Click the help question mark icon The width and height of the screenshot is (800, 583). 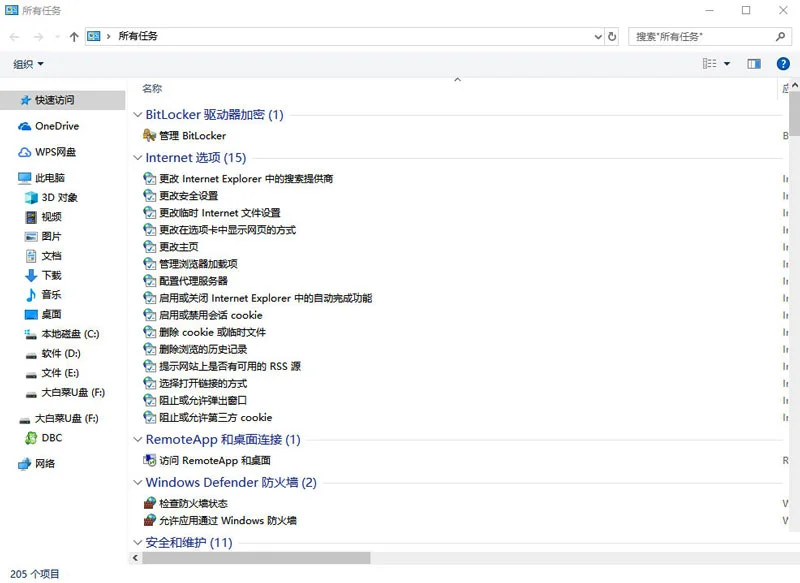[783, 64]
